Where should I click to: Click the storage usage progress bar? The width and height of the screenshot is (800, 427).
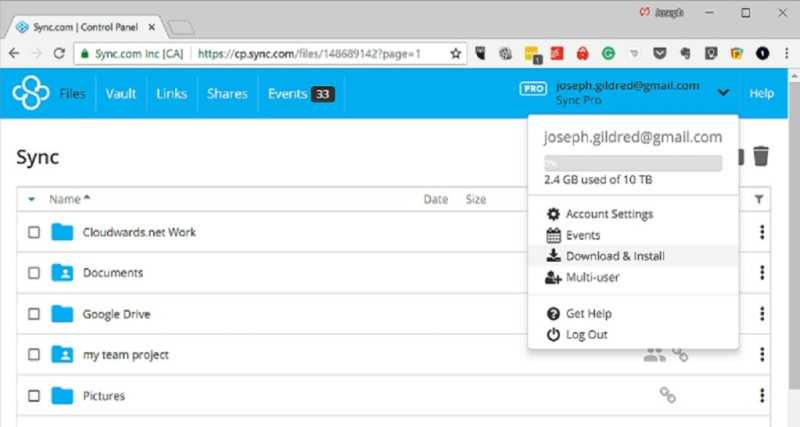[633, 163]
